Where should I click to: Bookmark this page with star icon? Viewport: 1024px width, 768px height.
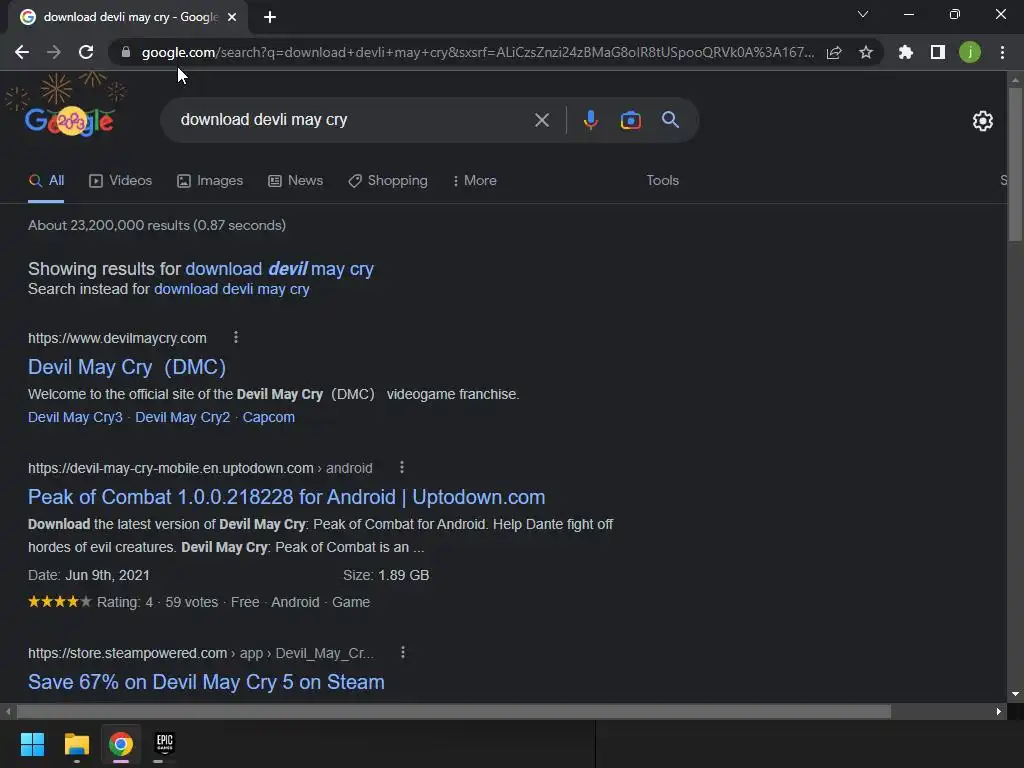click(866, 52)
